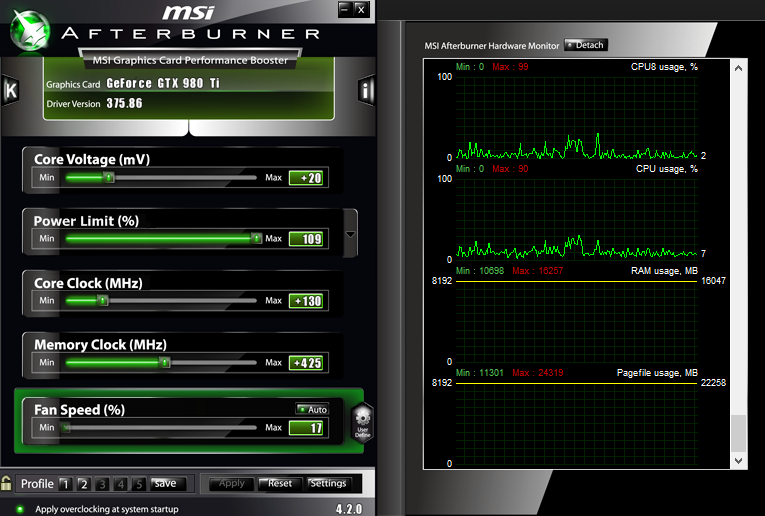Click the Power Limit 109 value field
This screenshot has height=516, width=765.
306,239
